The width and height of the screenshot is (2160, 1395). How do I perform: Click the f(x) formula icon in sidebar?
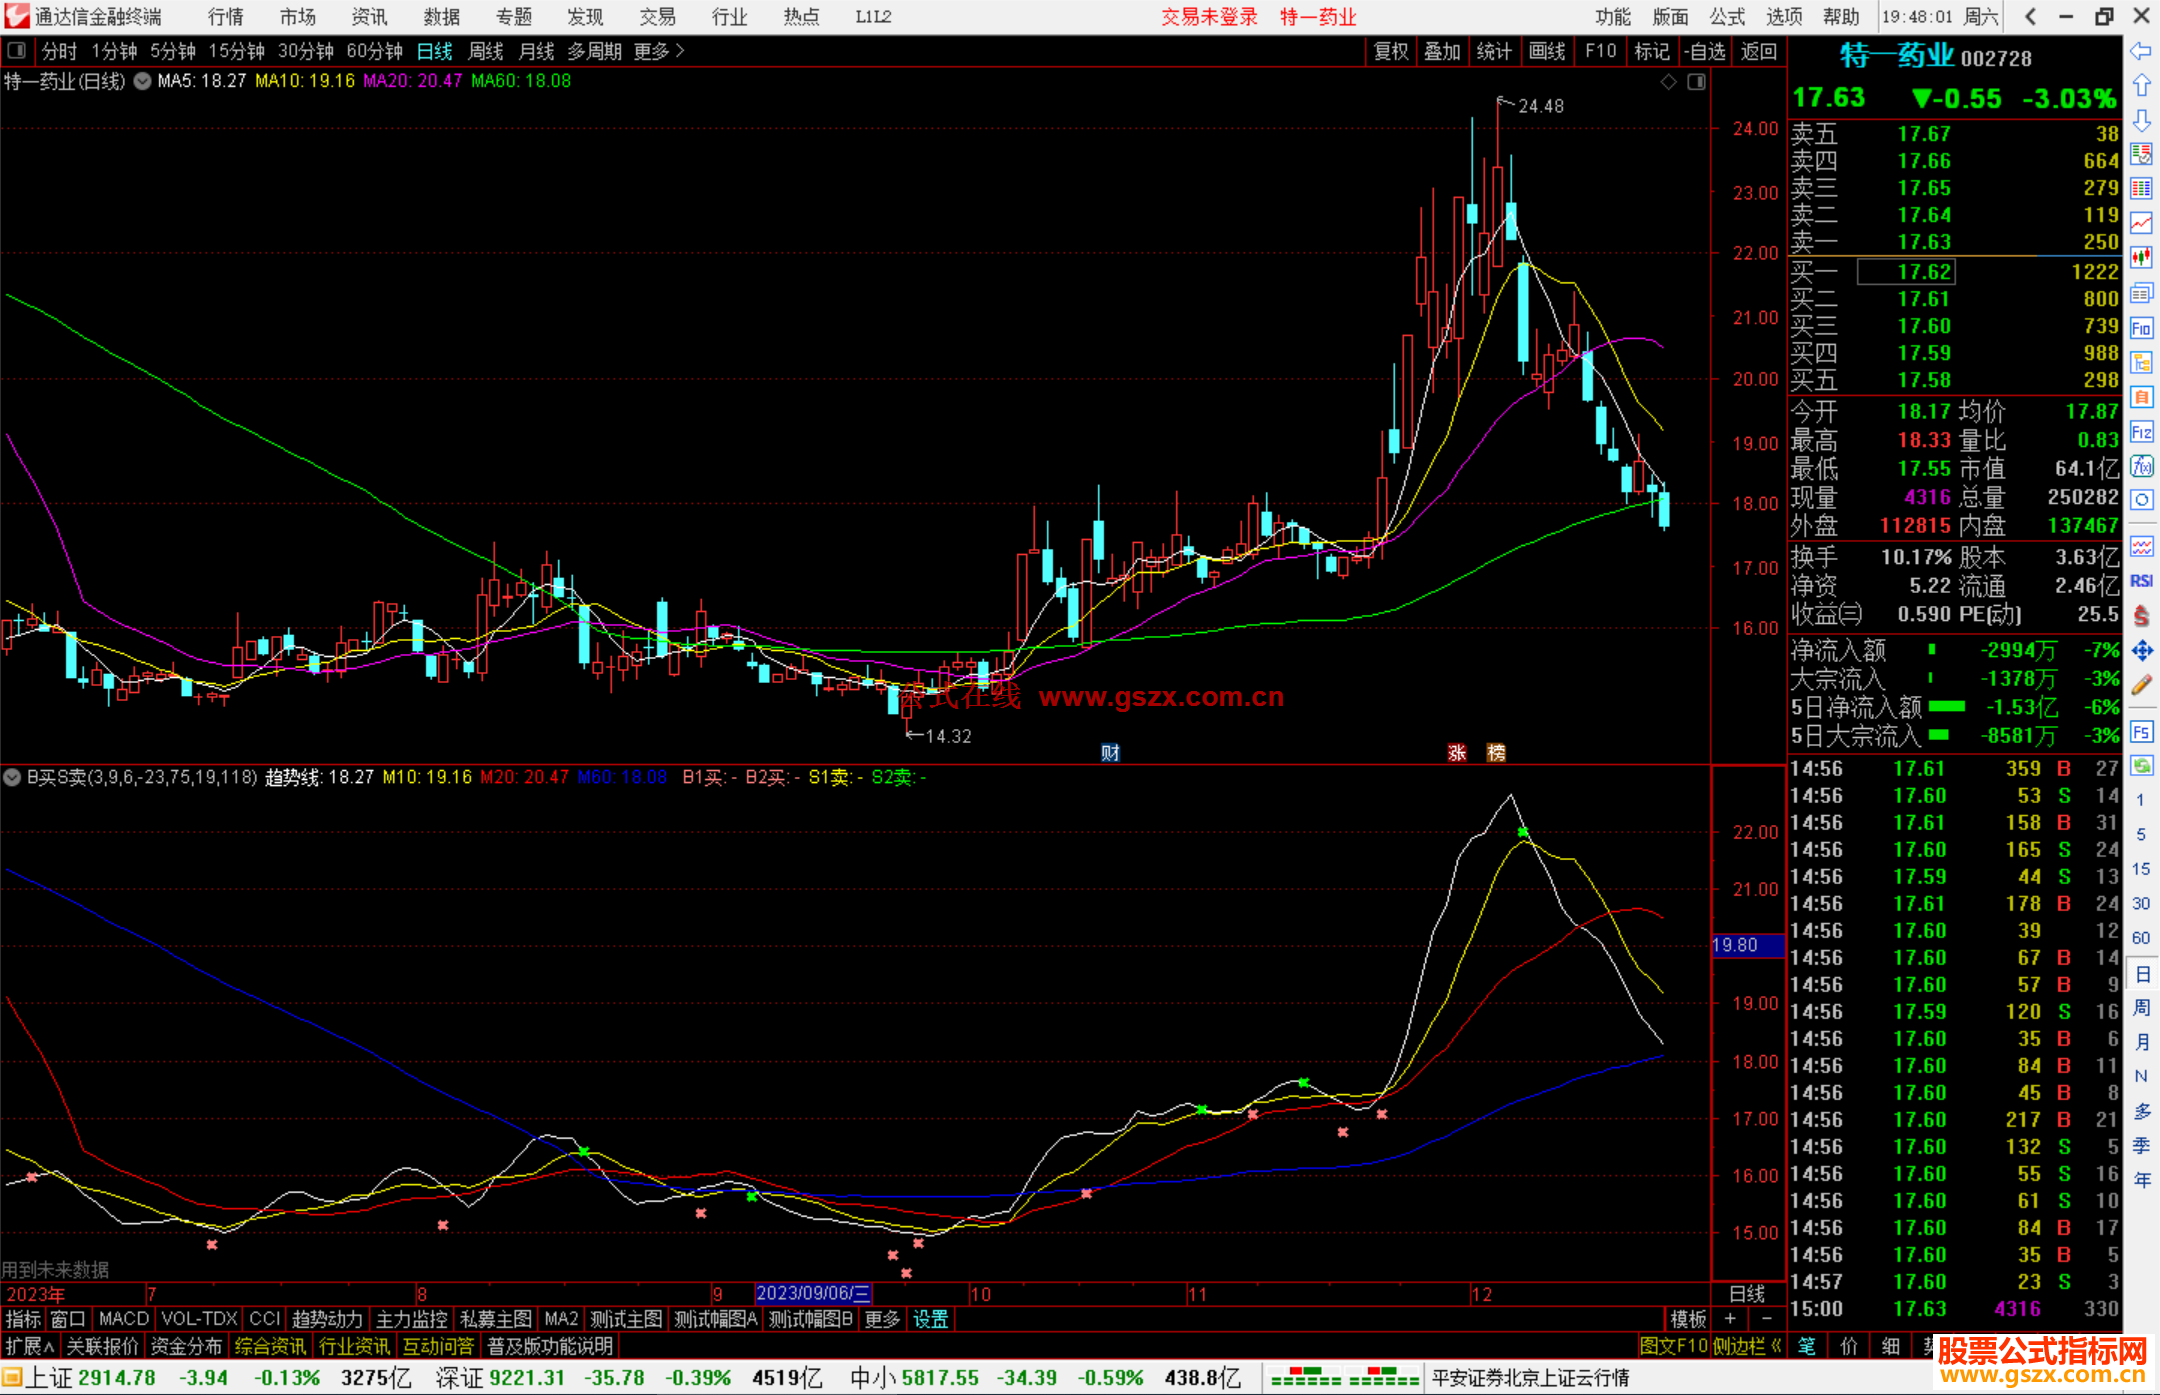coord(2141,466)
